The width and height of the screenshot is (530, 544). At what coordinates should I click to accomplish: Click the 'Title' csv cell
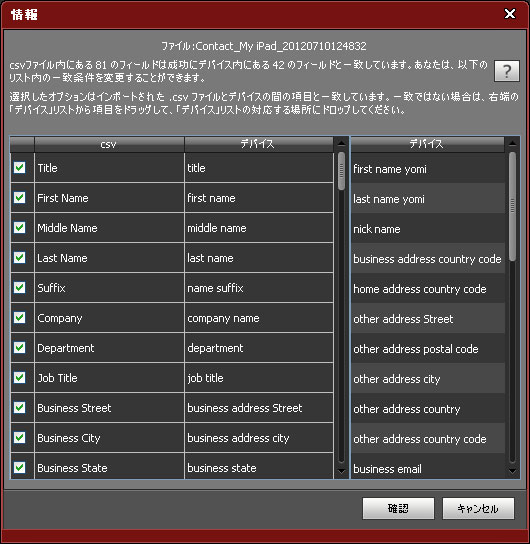pyautogui.click(x=109, y=168)
